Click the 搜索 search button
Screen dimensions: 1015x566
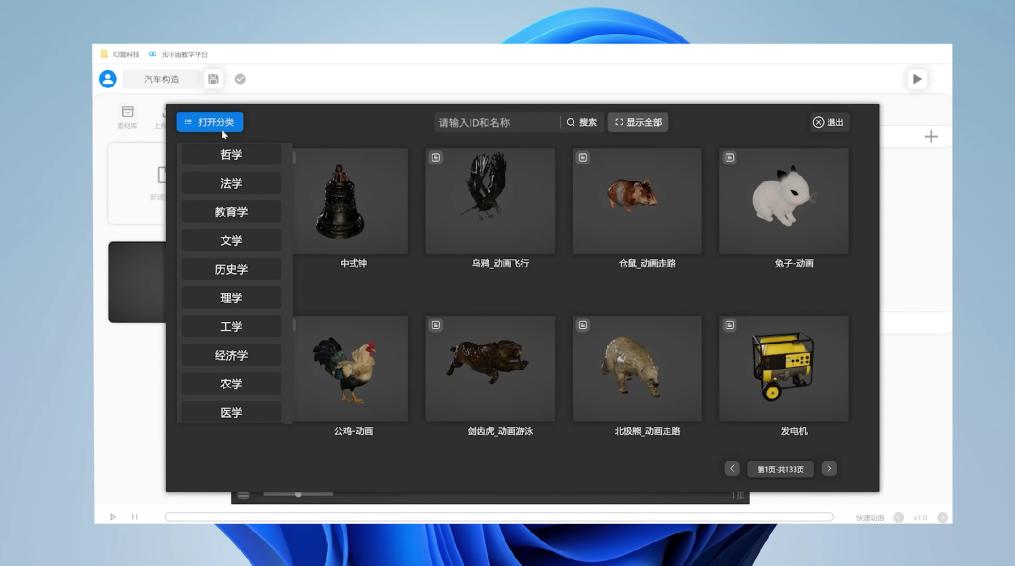coord(582,122)
